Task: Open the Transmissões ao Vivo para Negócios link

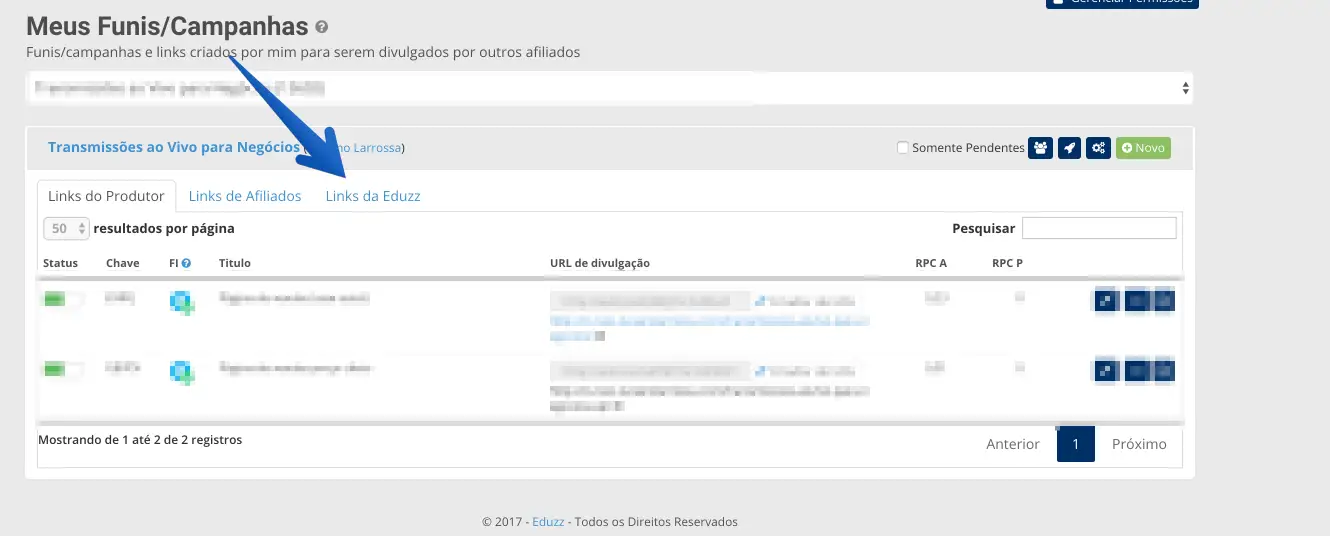Action: click(x=173, y=147)
